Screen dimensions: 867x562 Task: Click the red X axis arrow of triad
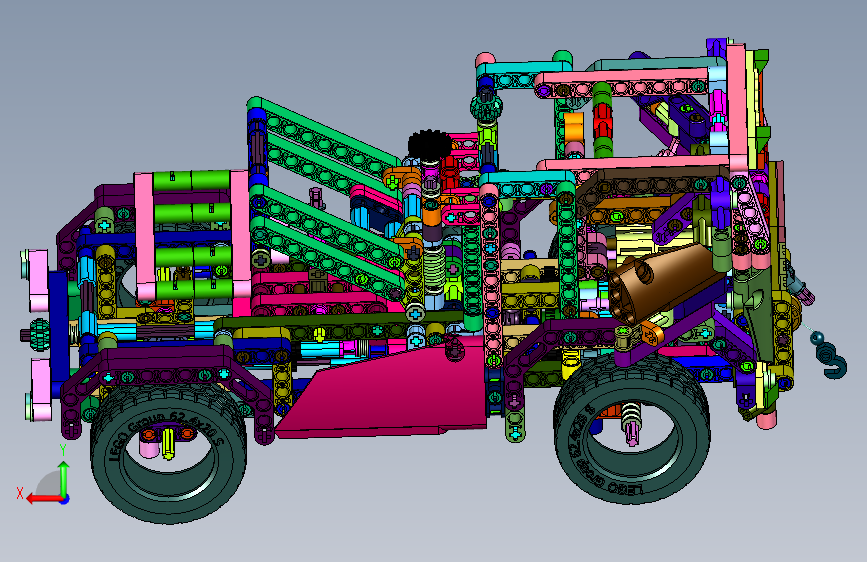(x=43, y=499)
